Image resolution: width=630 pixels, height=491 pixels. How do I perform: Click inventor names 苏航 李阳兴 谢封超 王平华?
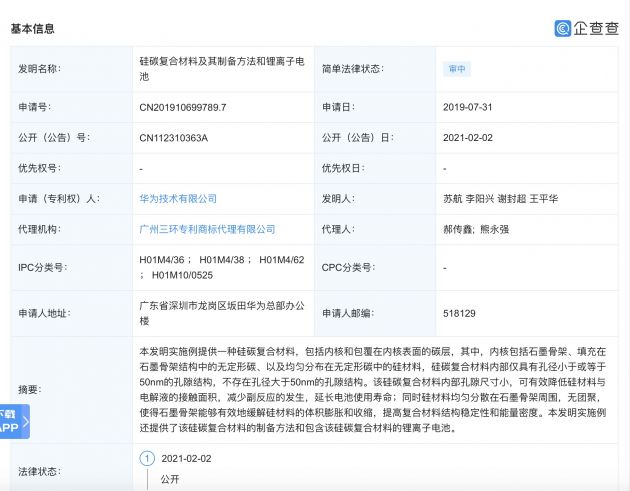pyautogui.click(x=501, y=198)
